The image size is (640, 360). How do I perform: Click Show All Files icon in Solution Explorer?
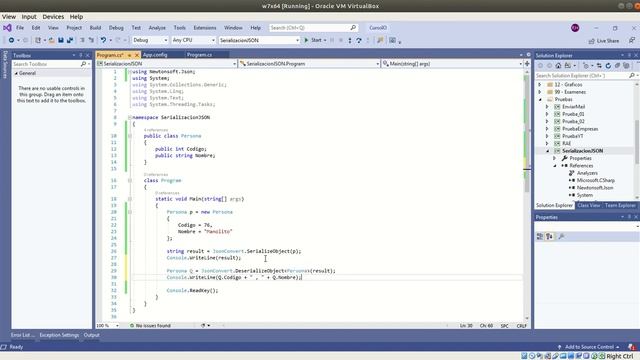click(x=626, y=66)
